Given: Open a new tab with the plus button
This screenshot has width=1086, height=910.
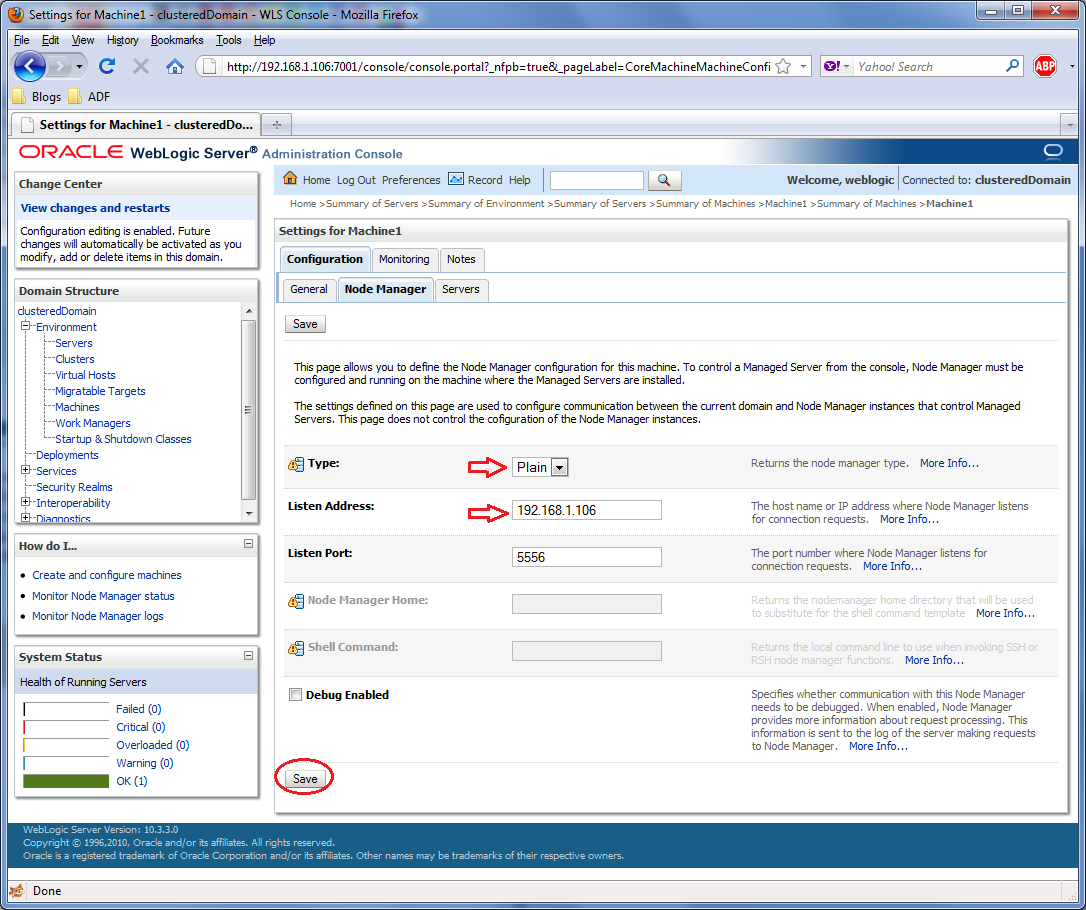Looking at the screenshot, I should point(277,125).
